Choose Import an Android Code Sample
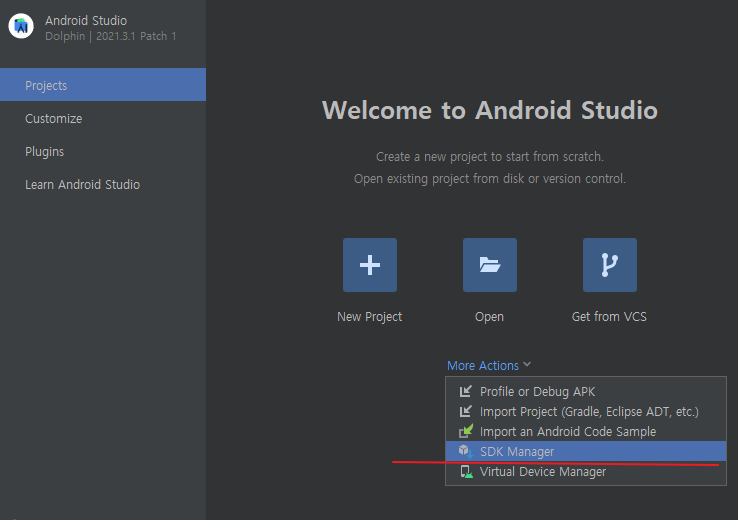This screenshot has width=738, height=520. click(x=586, y=432)
